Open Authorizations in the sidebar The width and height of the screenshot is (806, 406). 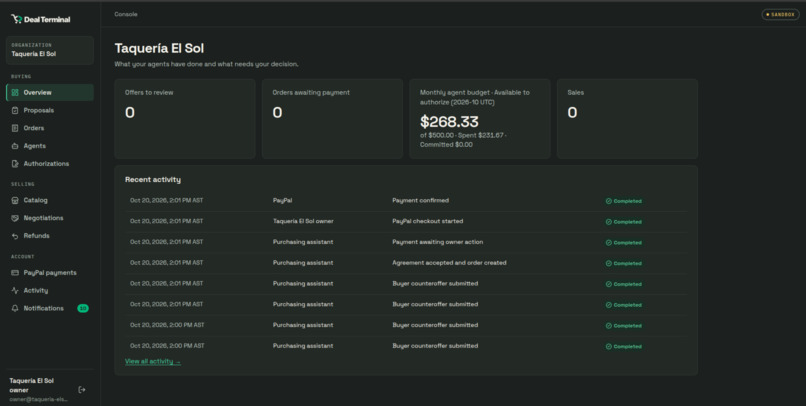click(50, 163)
